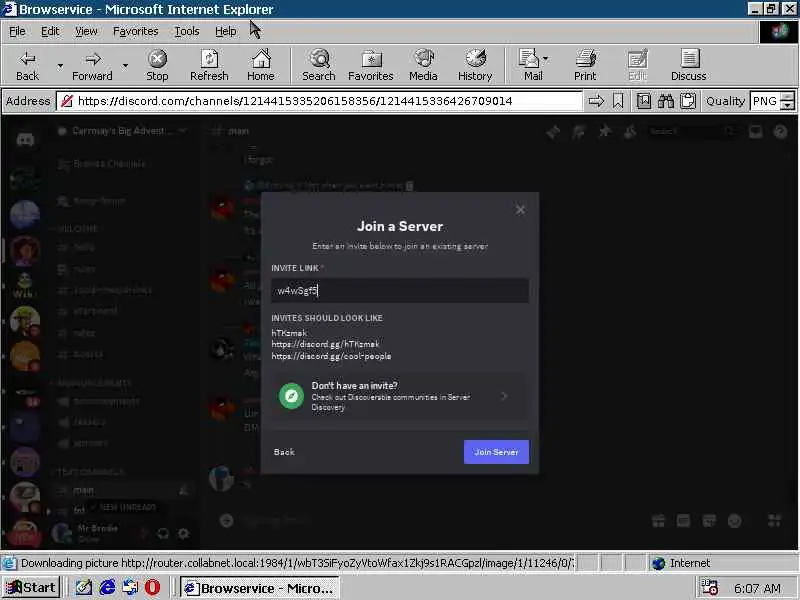Click the Windows Start button
Screen dimensions: 800x600
[x=31, y=588]
